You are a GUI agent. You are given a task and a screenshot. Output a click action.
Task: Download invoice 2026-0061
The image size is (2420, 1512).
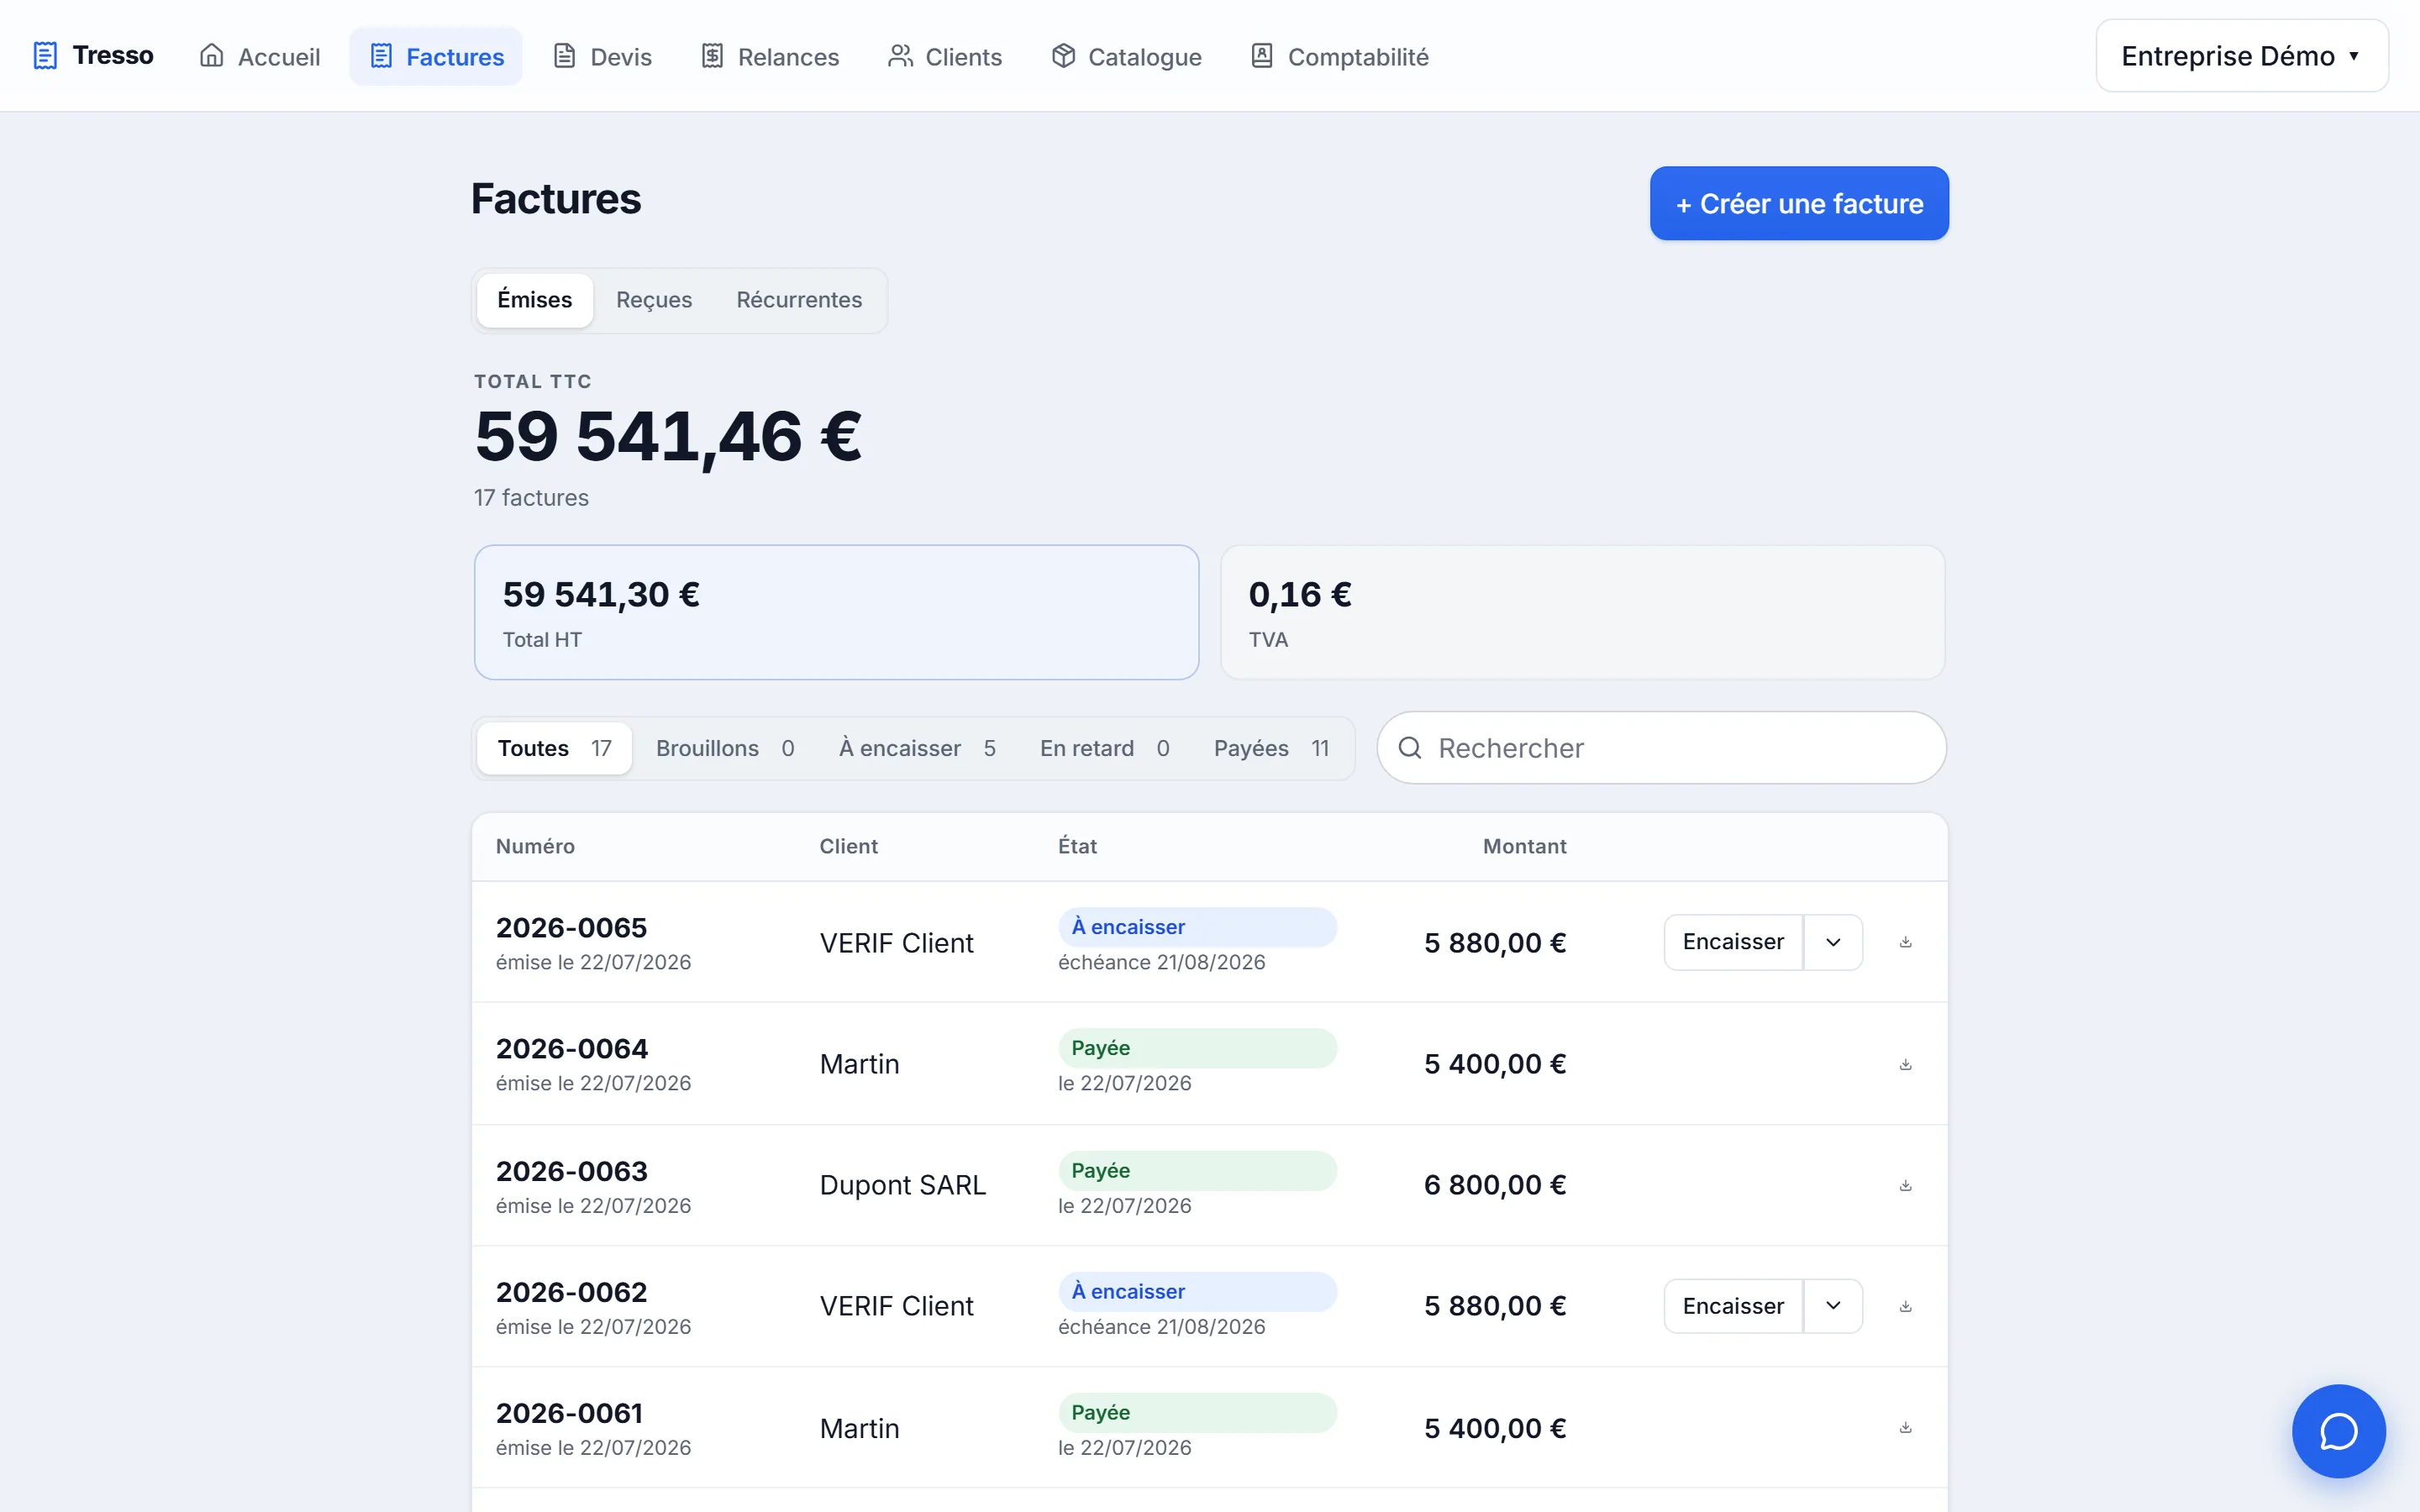[1905, 1427]
